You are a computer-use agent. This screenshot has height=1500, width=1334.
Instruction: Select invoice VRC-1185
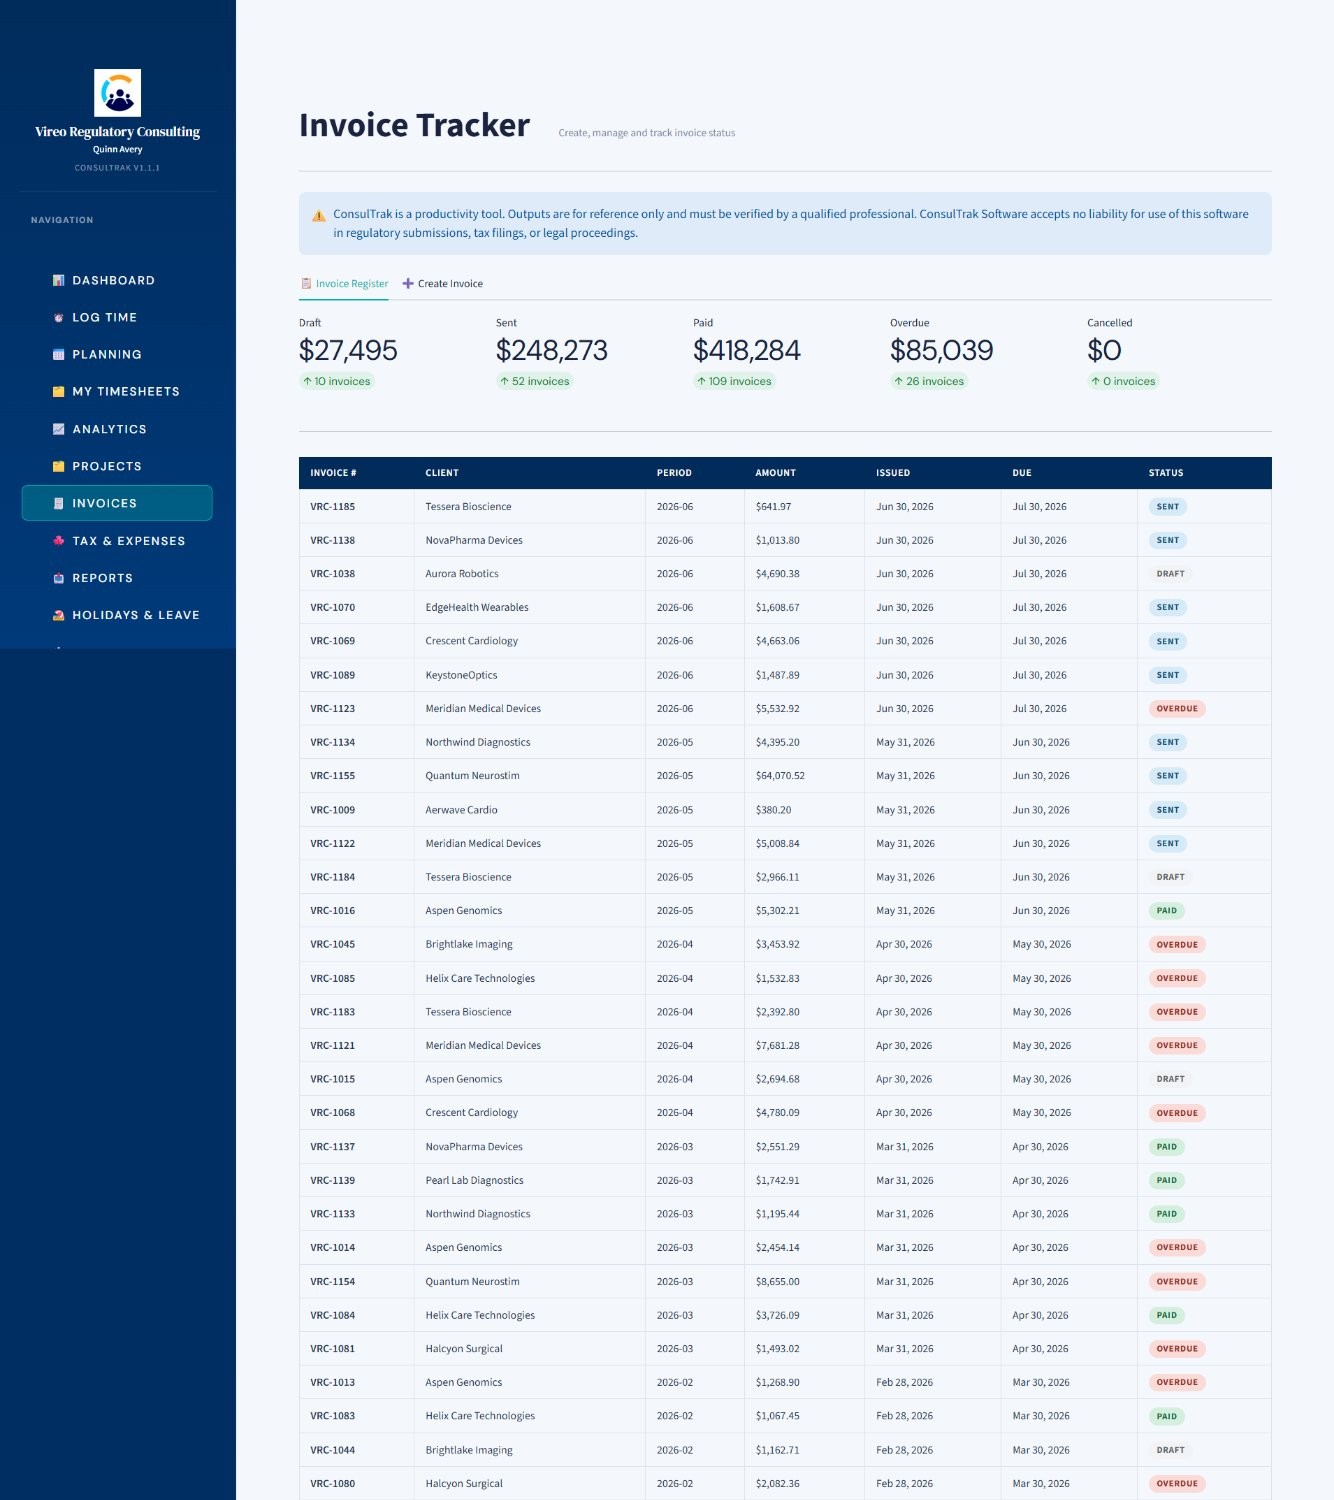[x=332, y=507]
